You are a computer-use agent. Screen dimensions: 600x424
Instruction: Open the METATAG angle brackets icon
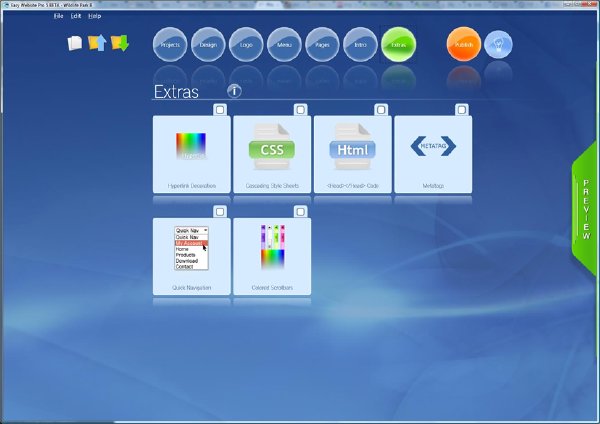433,146
